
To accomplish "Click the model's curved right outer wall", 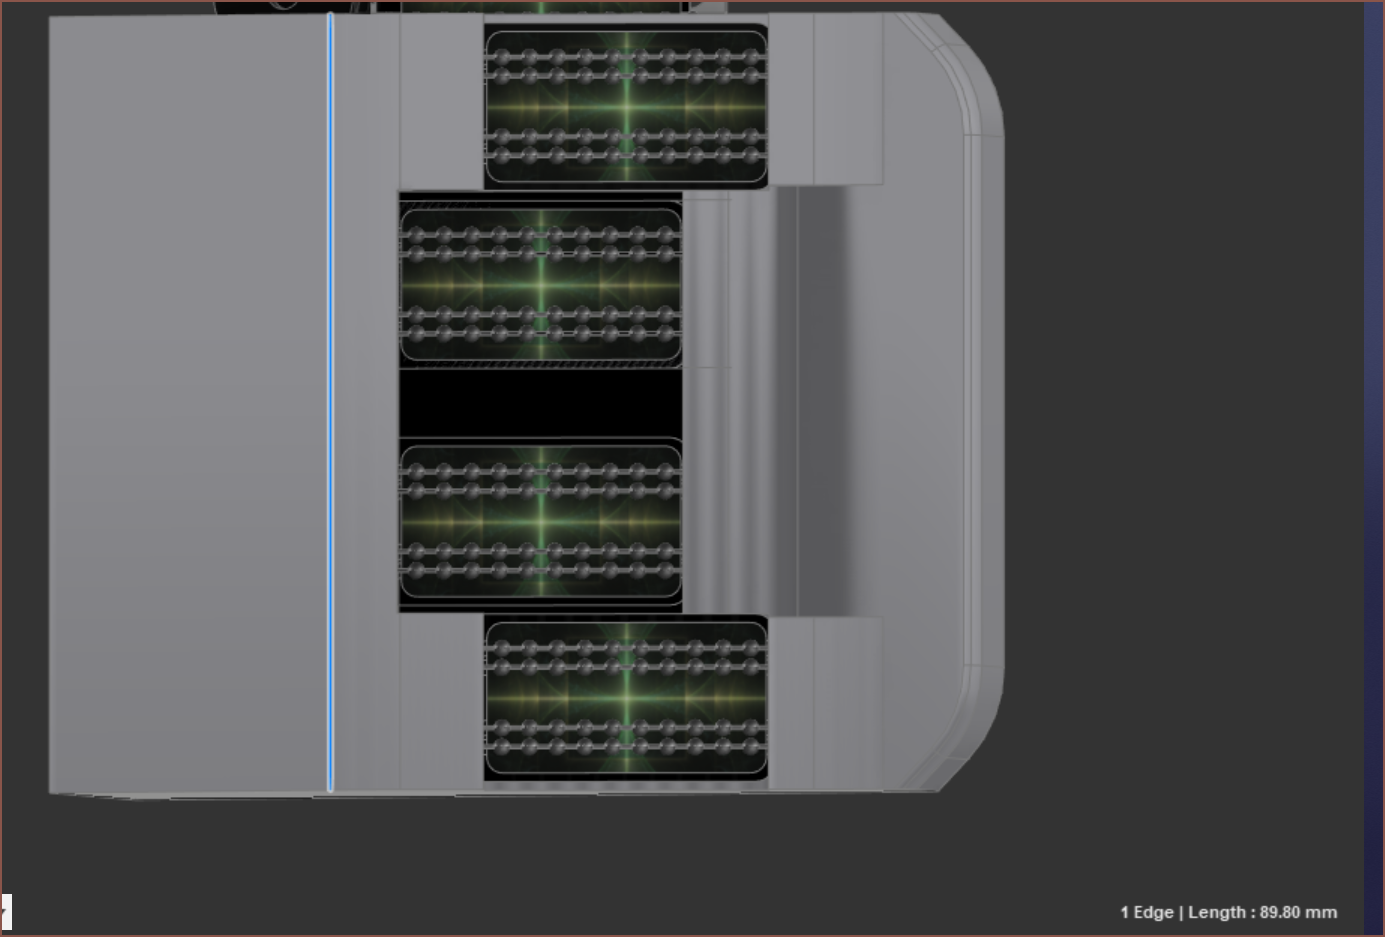I will coord(985,400).
